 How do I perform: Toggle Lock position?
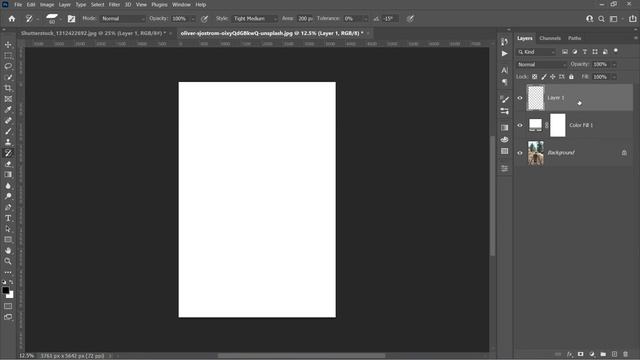[x=553, y=77]
